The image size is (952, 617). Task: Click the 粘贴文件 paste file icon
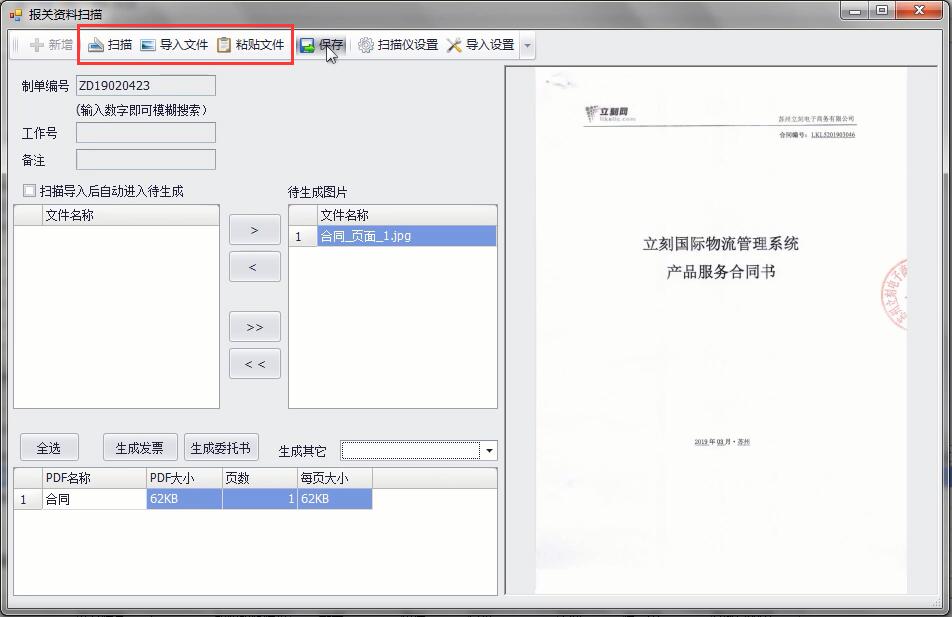pyautogui.click(x=224, y=45)
